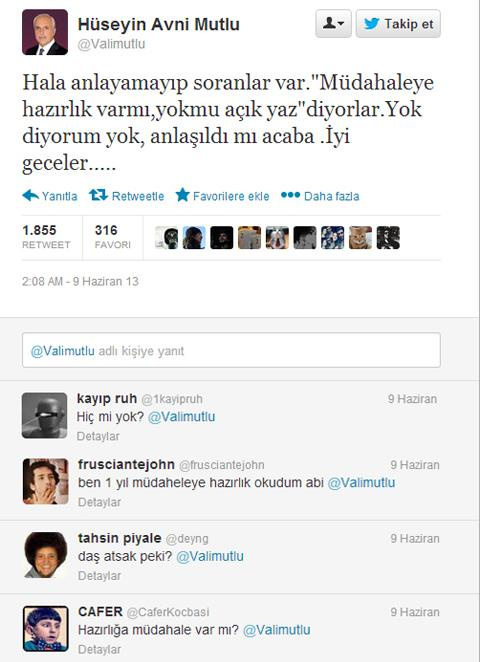Open Hüseyin Avni Mutlu's profile picture

45,32
